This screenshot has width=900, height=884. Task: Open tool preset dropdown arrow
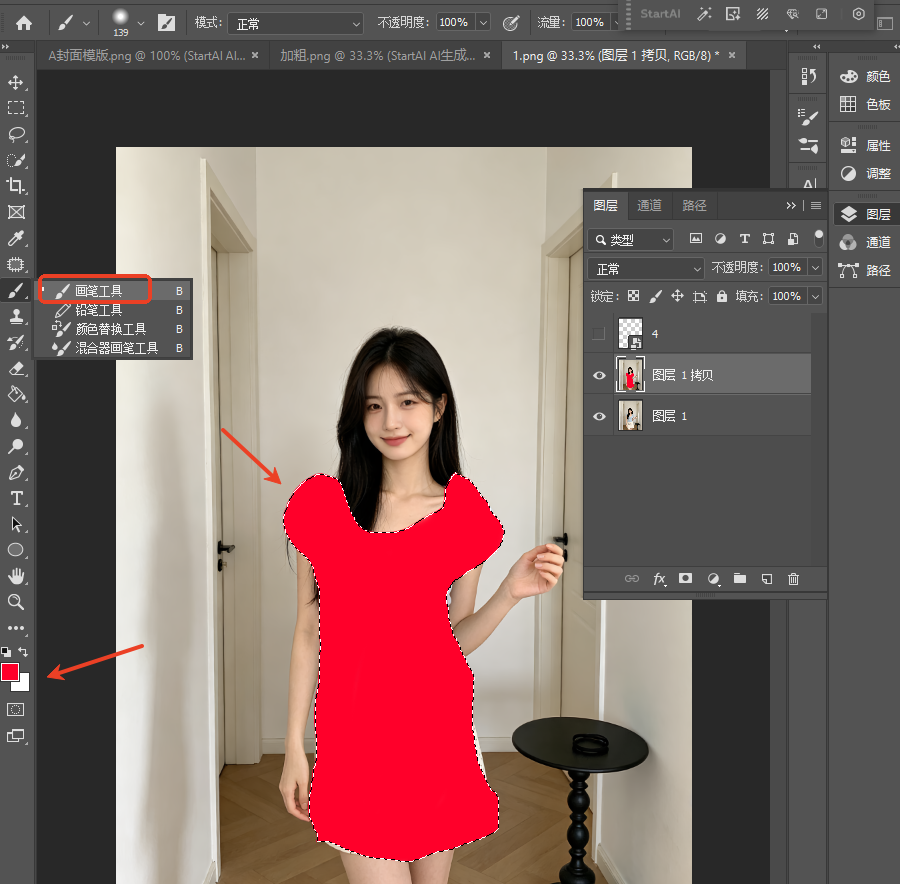tap(86, 23)
